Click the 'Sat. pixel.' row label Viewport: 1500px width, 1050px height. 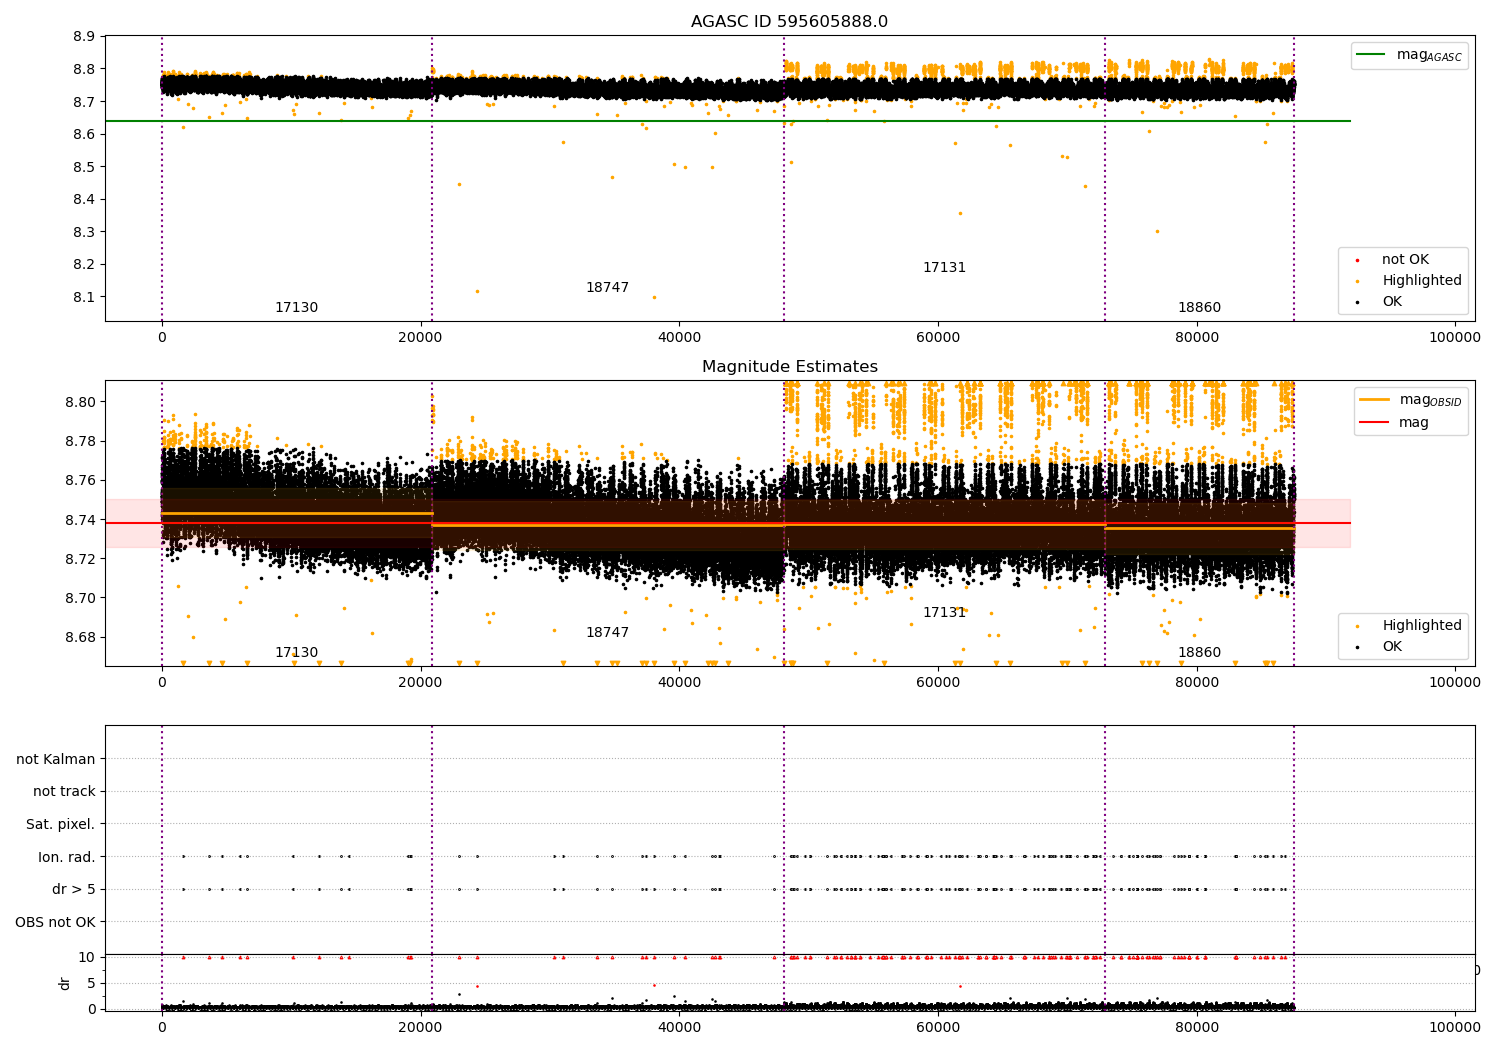tap(60, 824)
